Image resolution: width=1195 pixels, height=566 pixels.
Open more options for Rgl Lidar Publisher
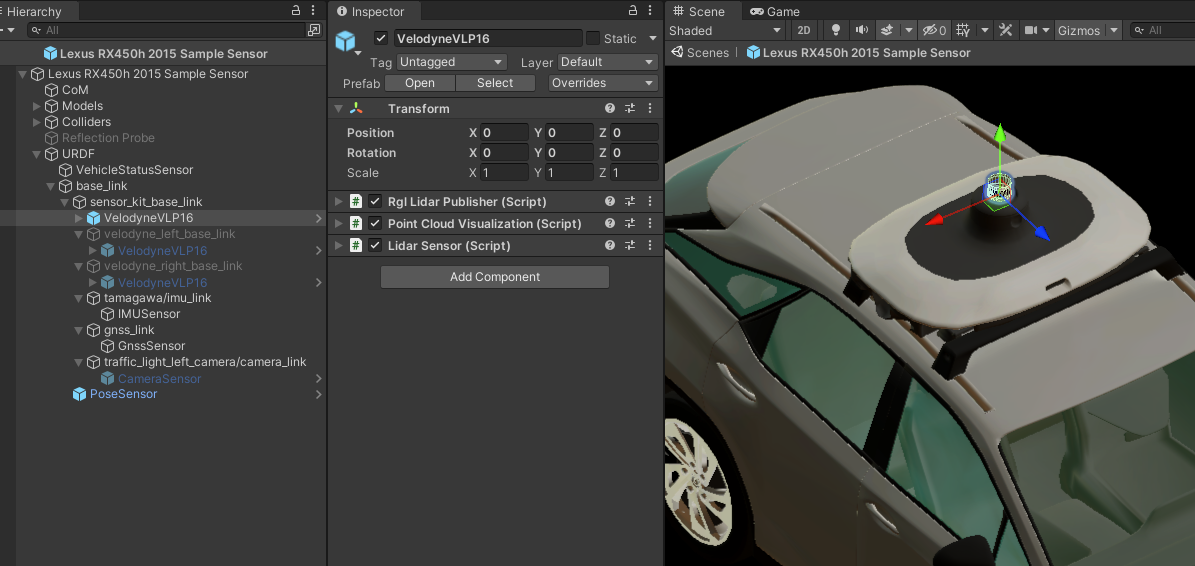click(x=650, y=202)
